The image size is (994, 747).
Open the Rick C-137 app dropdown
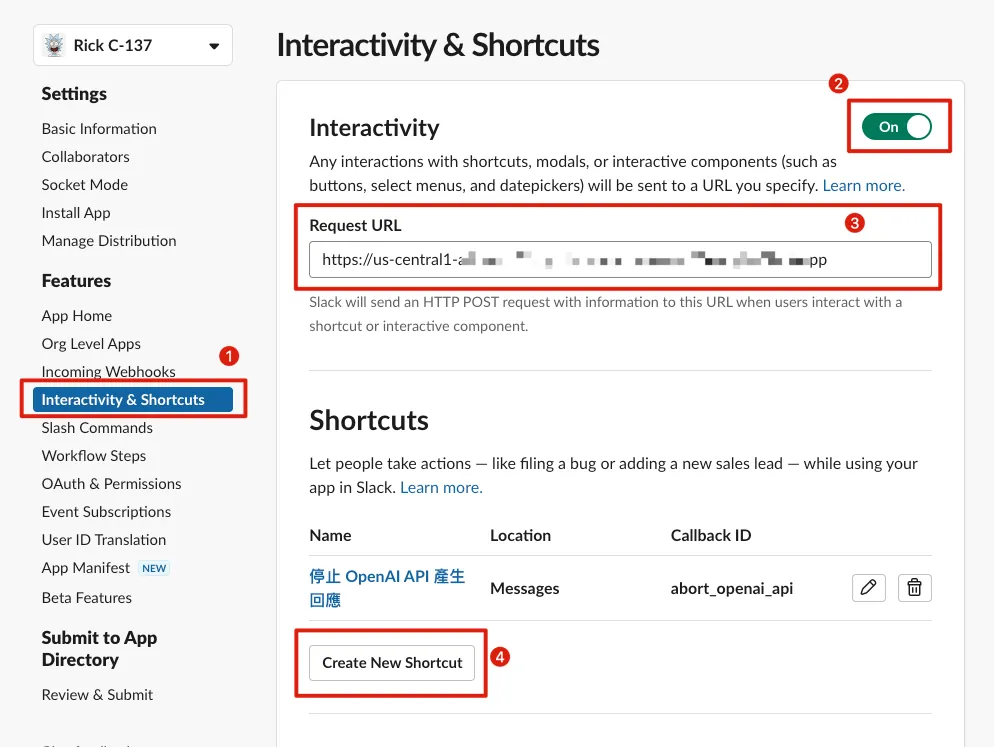(x=213, y=46)
